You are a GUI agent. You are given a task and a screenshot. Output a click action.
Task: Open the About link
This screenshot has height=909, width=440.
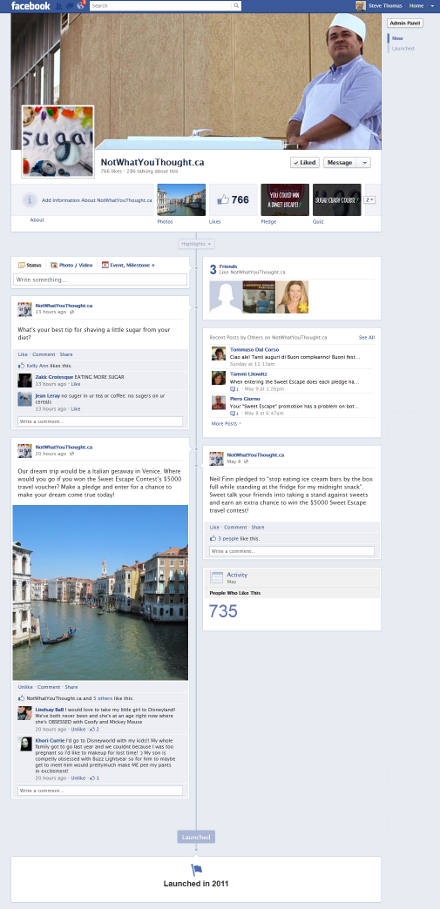tap(37, 220)
